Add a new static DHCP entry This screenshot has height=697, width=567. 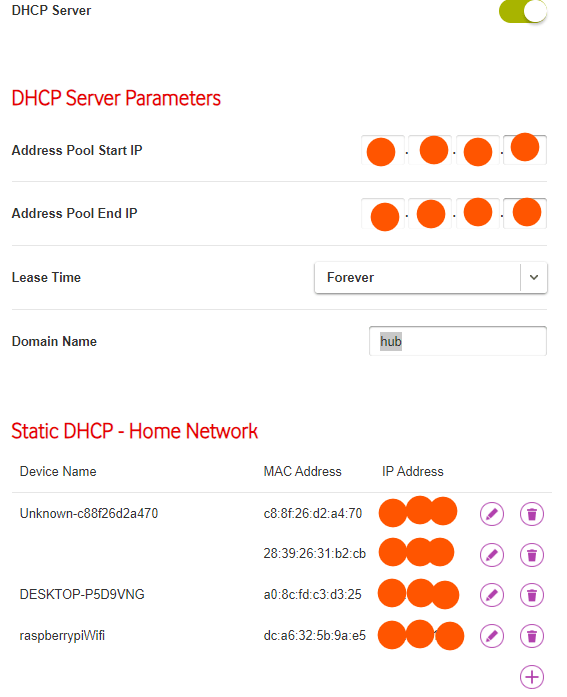click(x=532, y=677)
